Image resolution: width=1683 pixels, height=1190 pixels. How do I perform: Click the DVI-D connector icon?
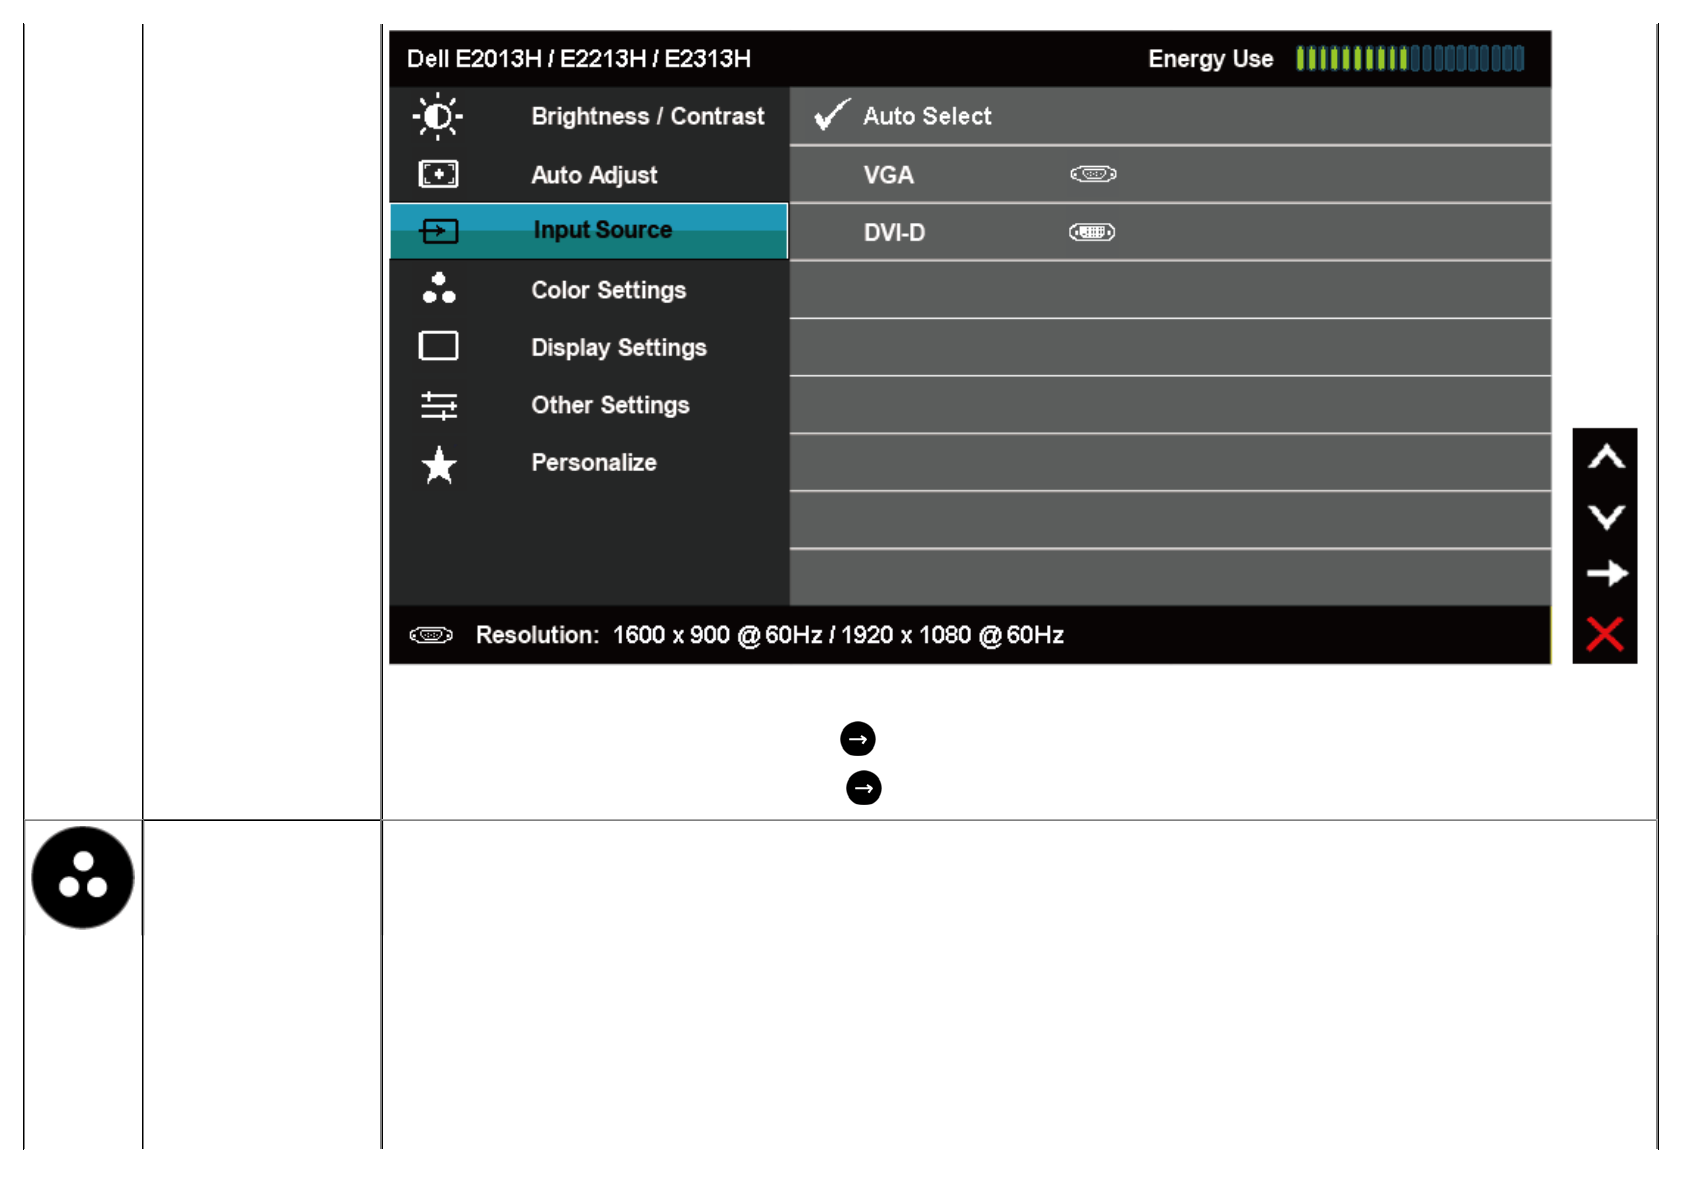tap(1092, 232)
